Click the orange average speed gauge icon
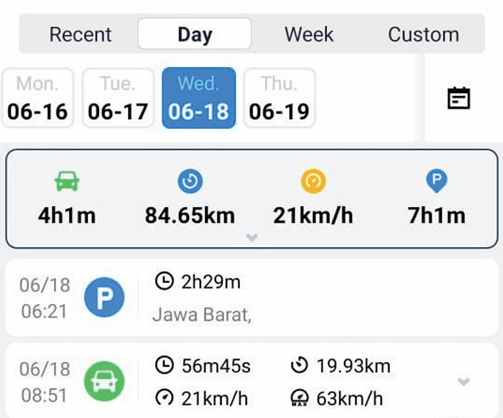The image size is (503, 418). (313, 181)
